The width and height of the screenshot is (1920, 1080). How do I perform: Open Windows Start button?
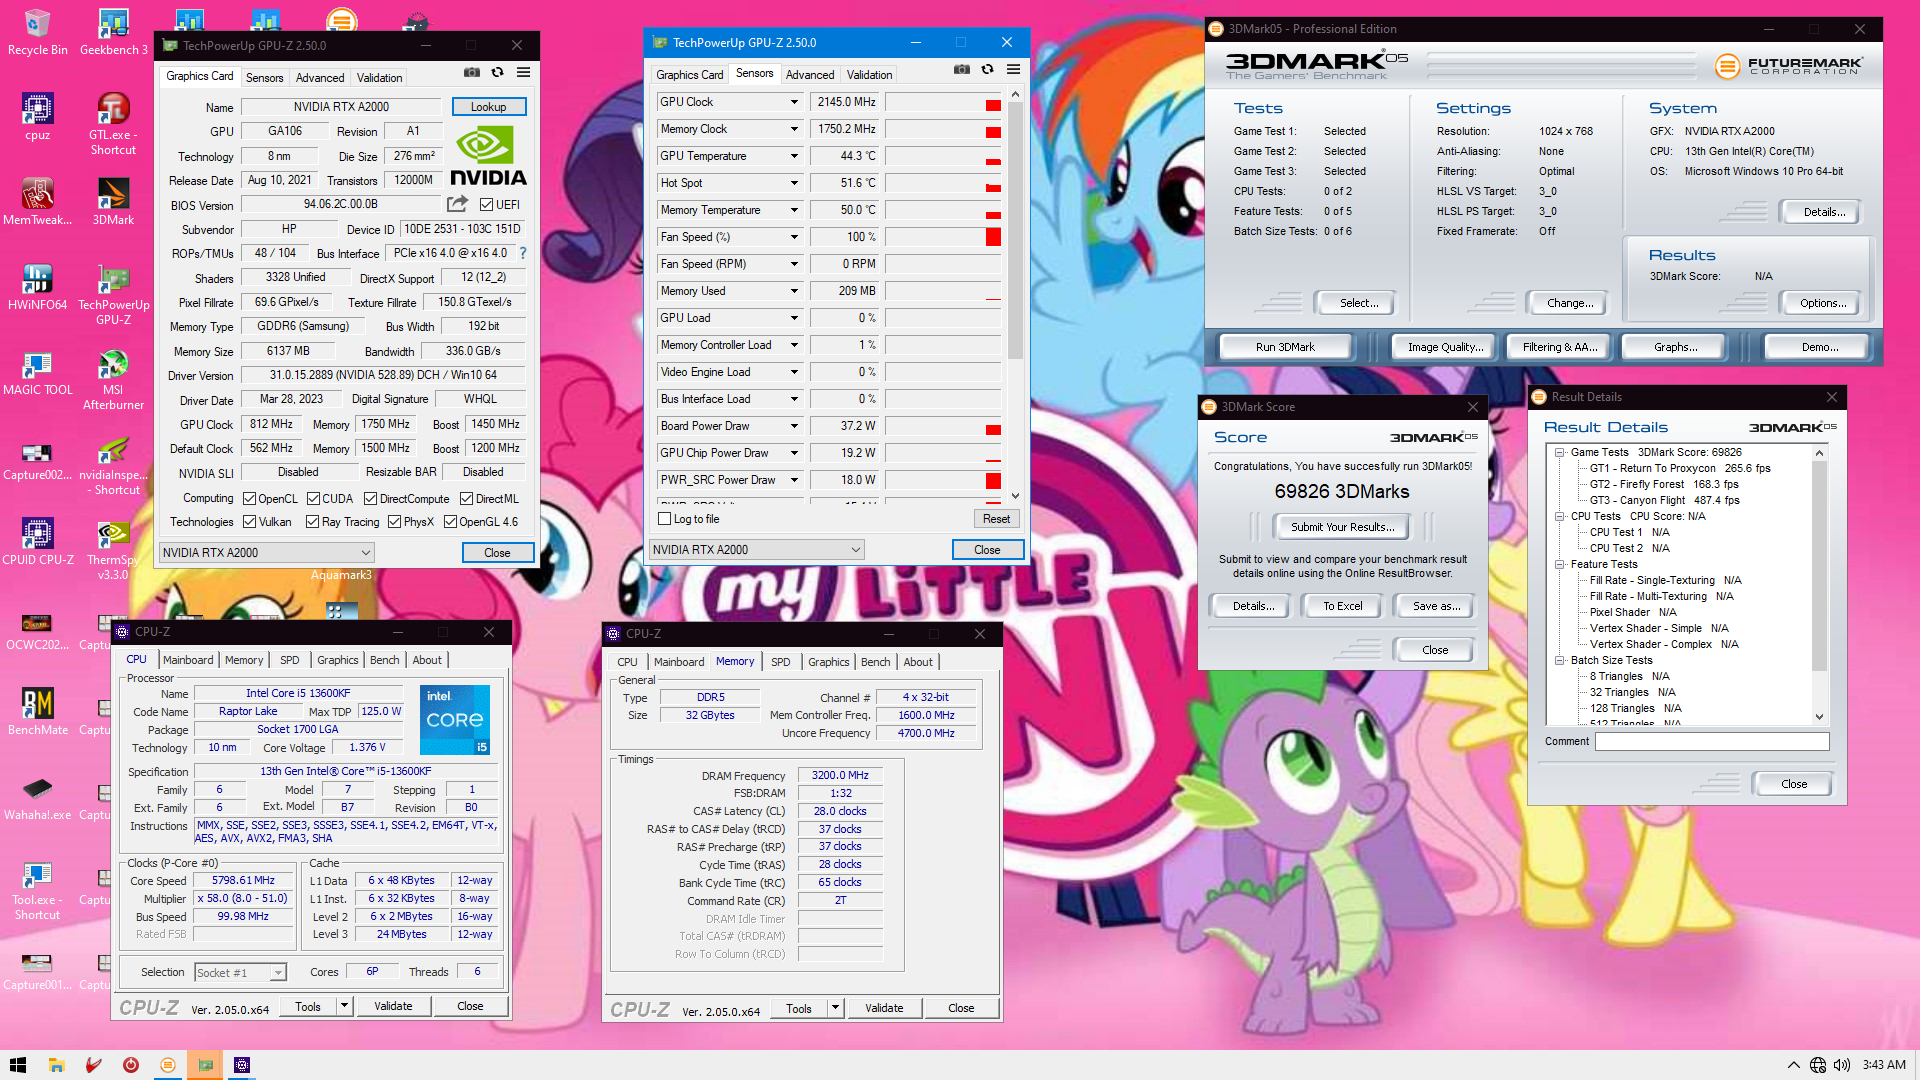[17, 1065]
